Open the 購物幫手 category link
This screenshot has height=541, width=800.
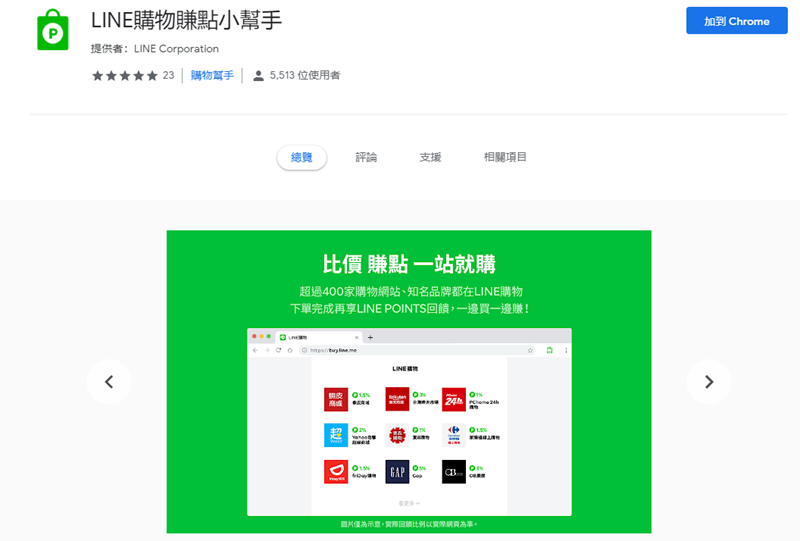tap(212, 75)
